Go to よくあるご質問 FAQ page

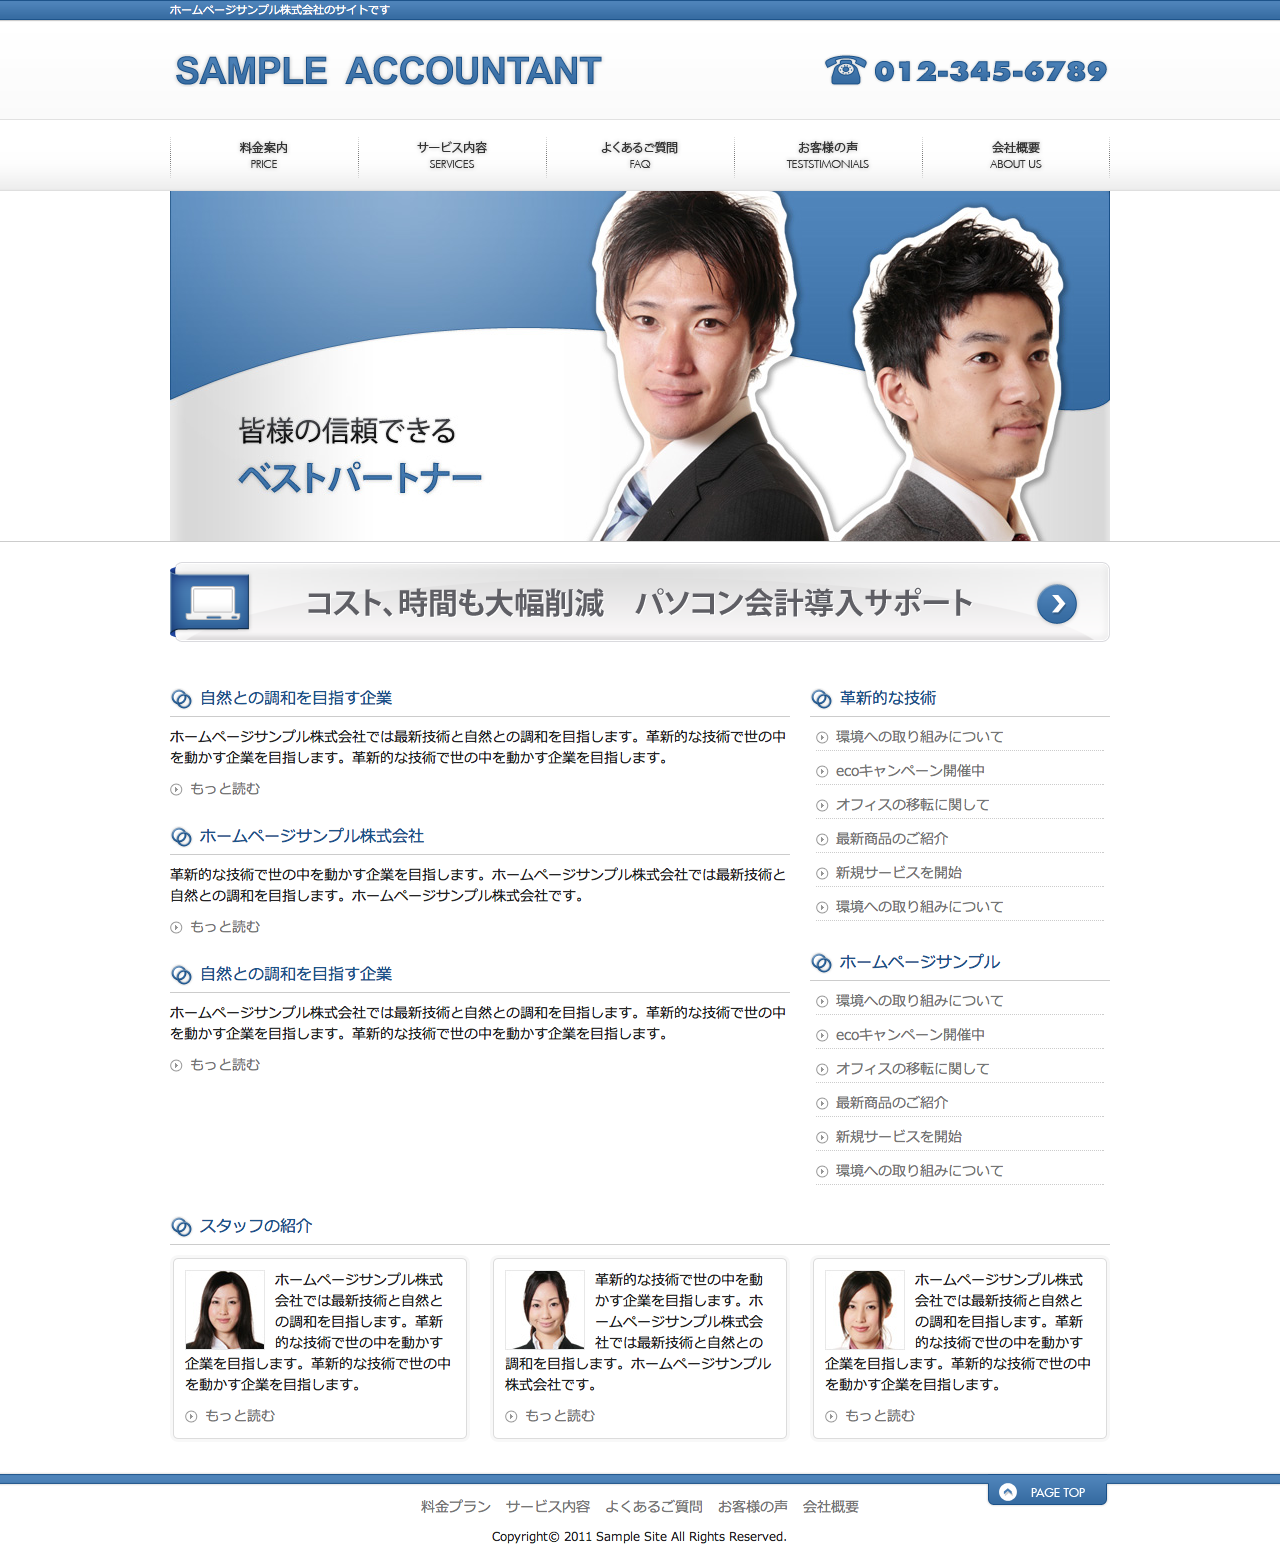click(x=640, y=155)
